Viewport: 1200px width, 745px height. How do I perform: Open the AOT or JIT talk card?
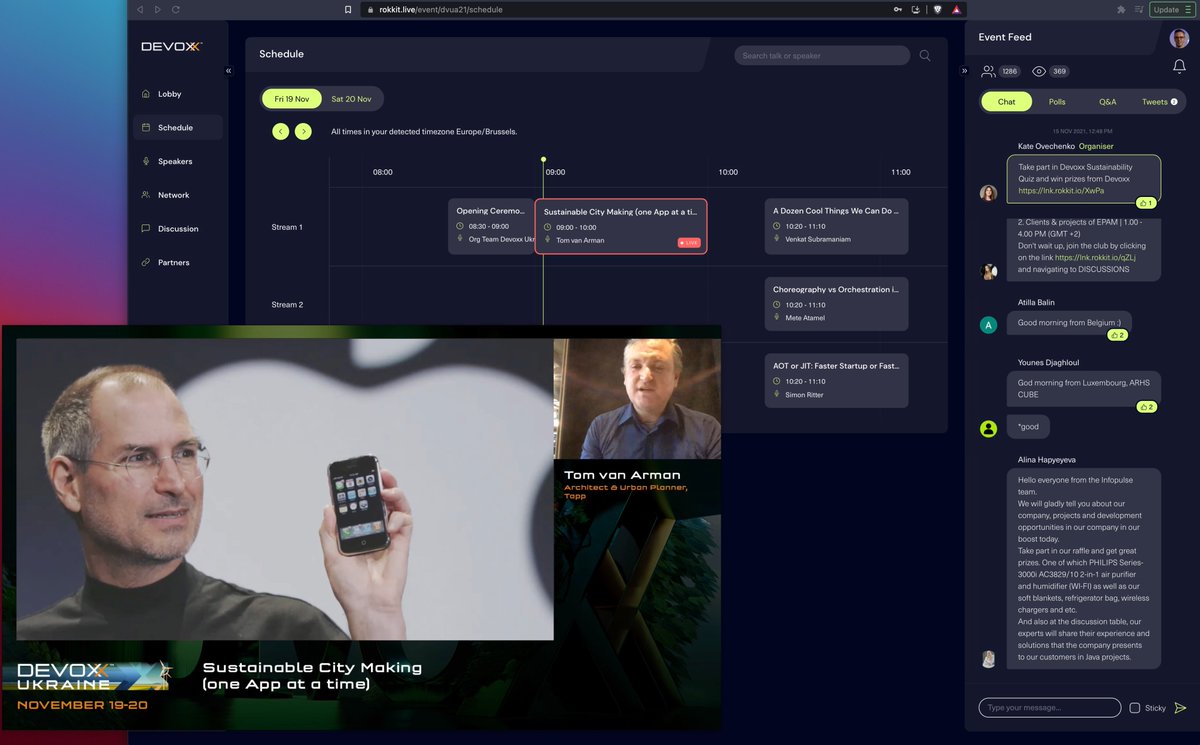[836, 380]
